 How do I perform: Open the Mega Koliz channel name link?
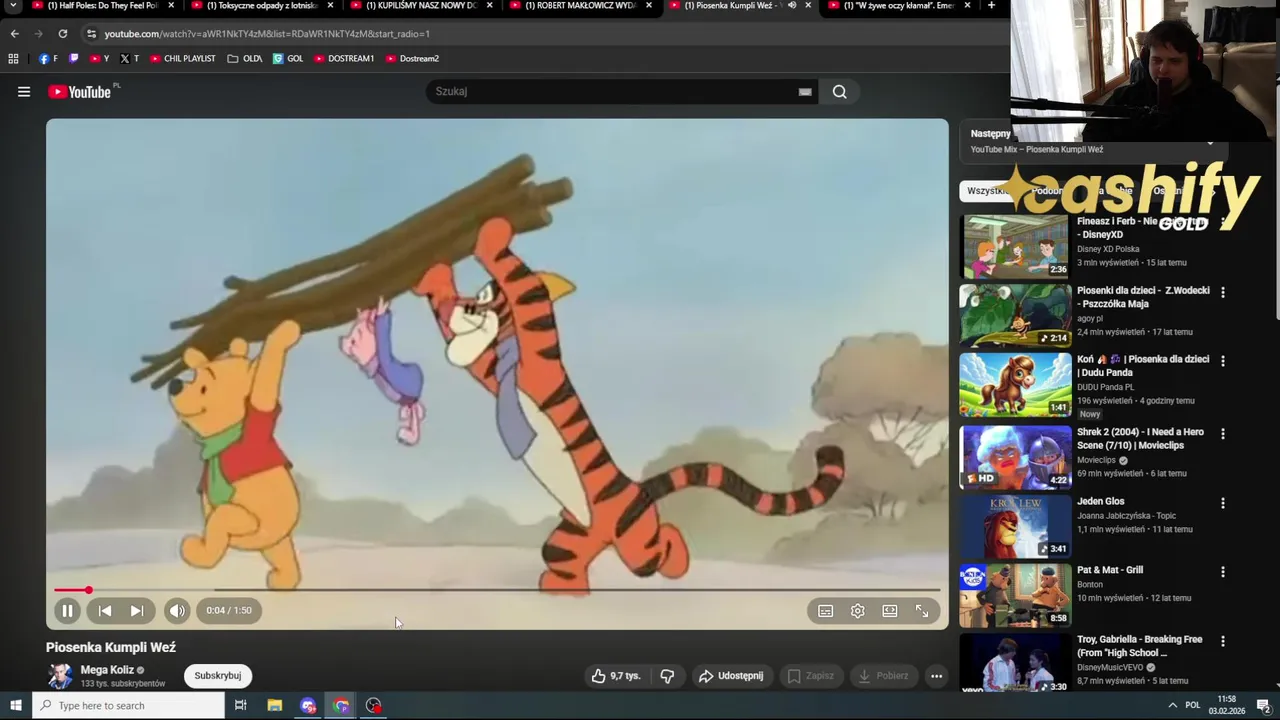click(107, 670)
